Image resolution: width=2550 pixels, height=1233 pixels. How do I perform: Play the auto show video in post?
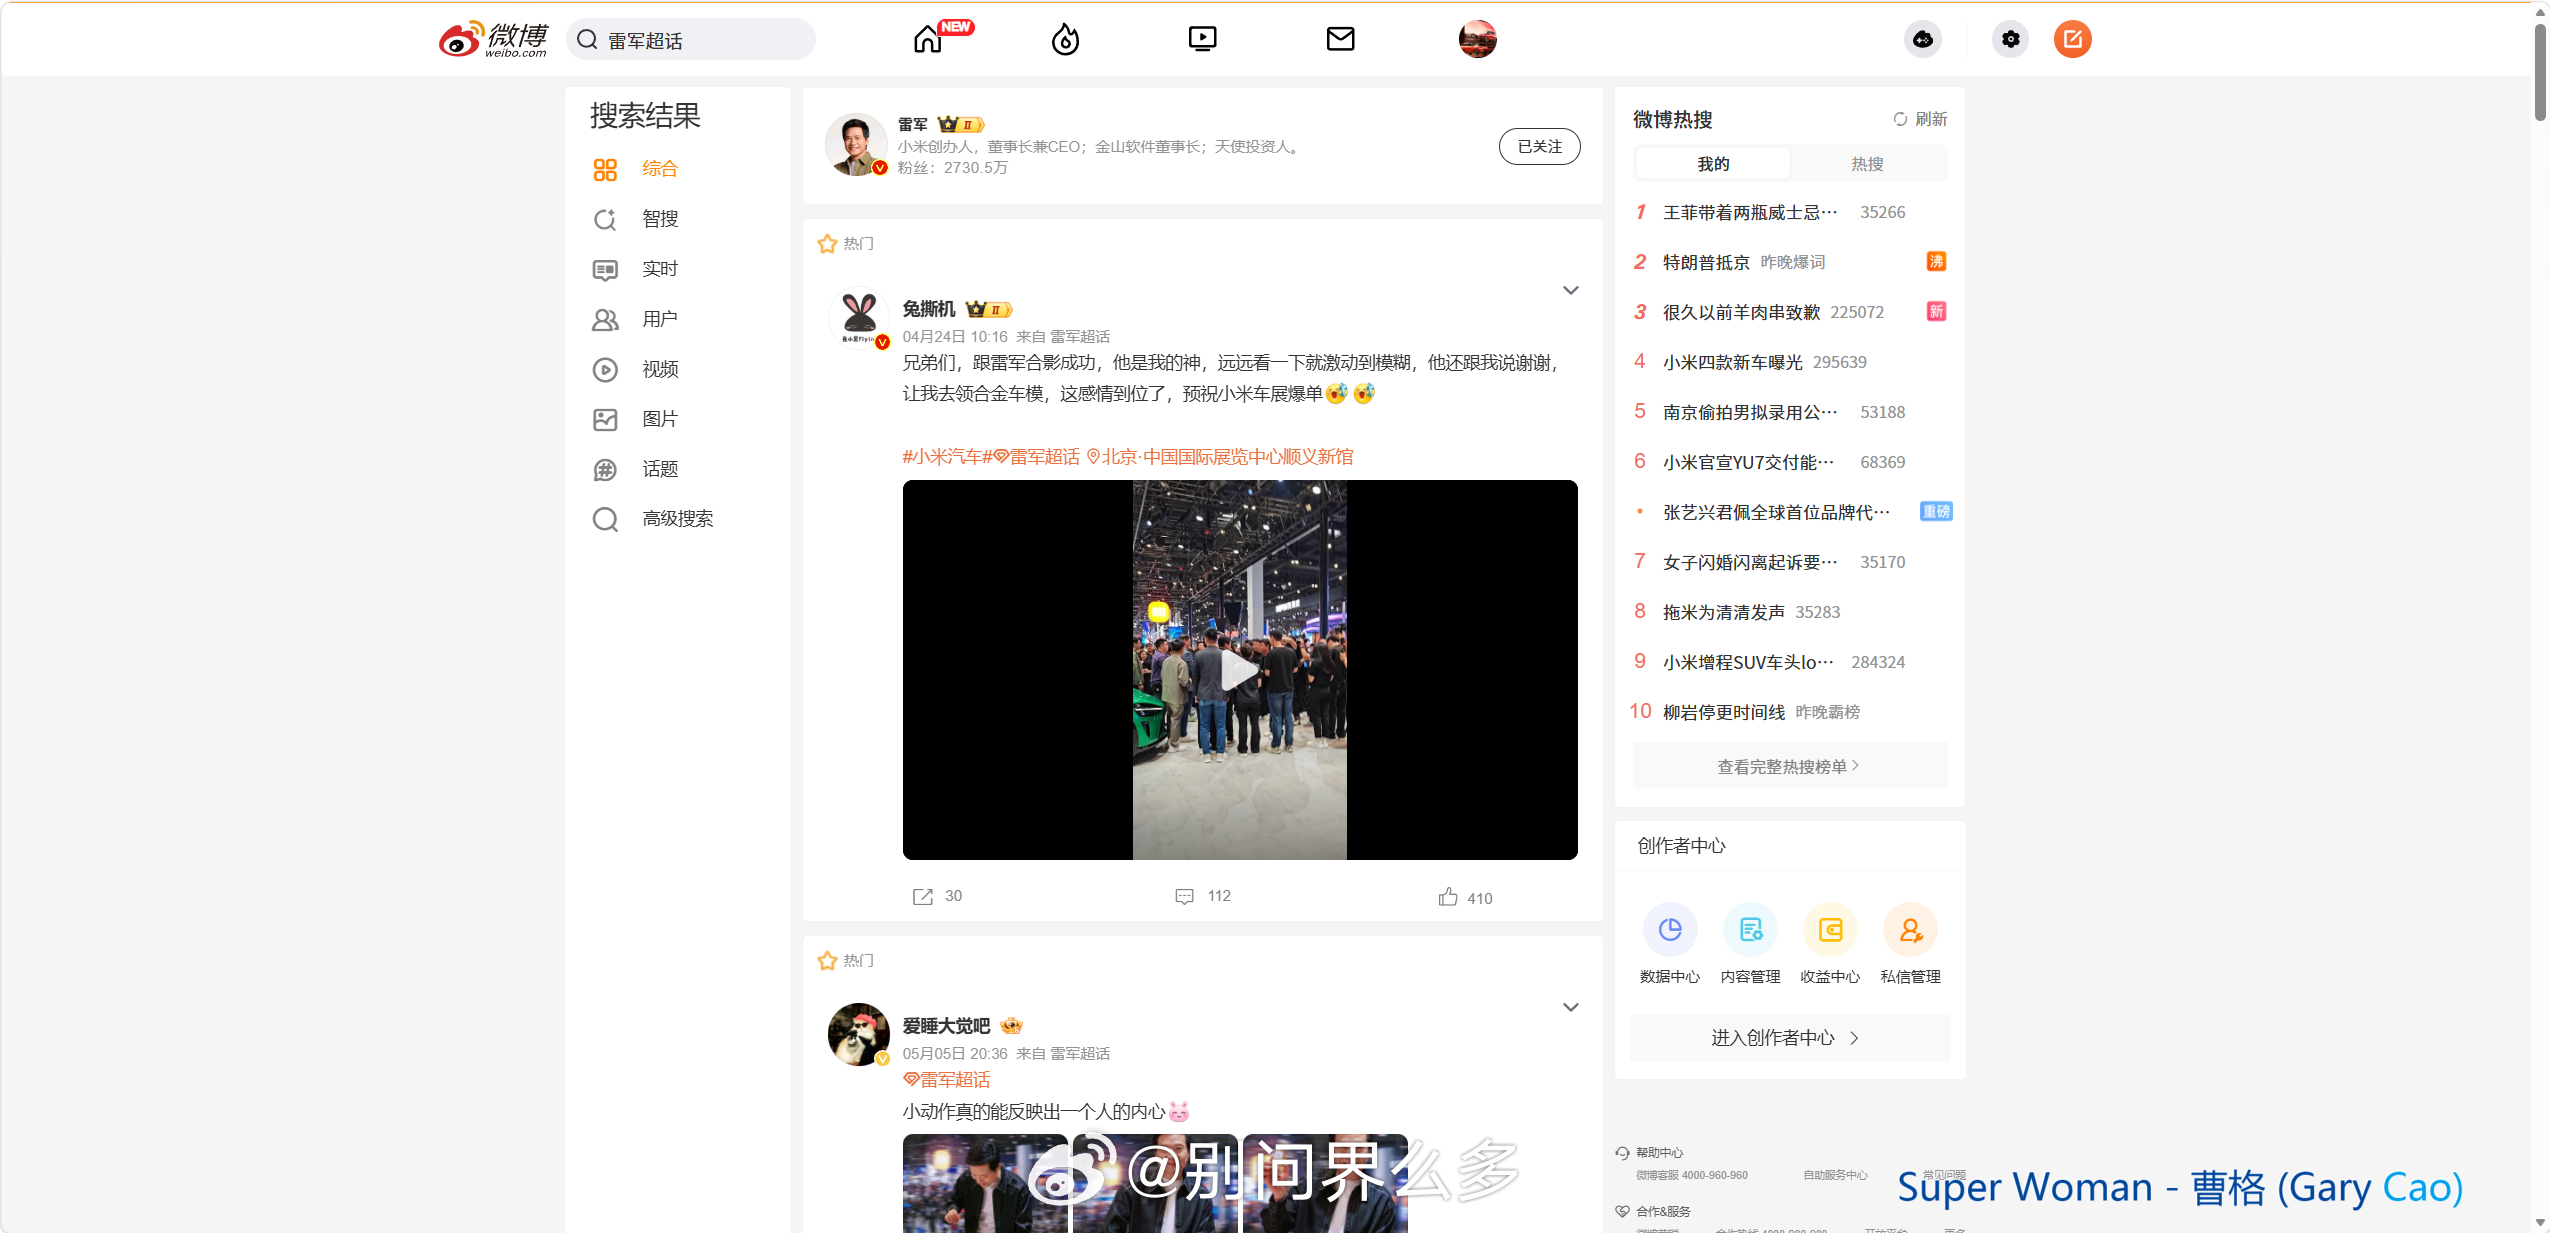coord(1239,669)
